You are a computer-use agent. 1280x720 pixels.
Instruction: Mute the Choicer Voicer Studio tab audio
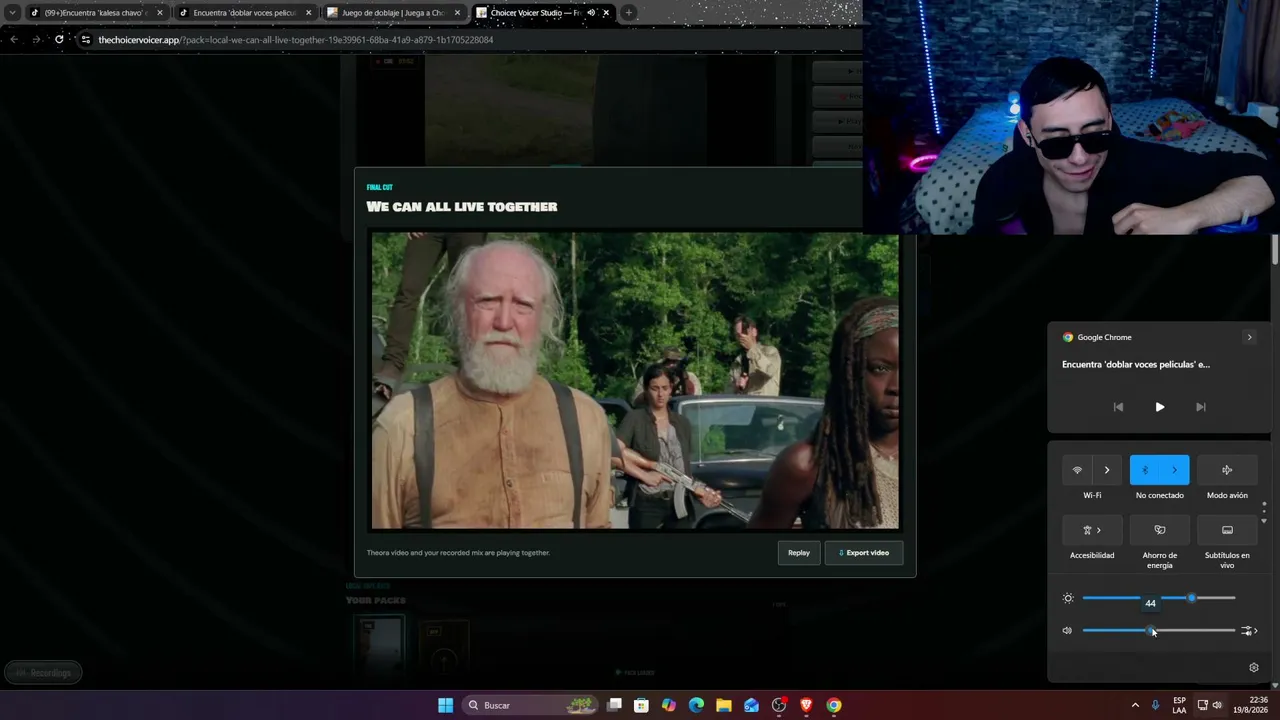[x=591, y=13]
